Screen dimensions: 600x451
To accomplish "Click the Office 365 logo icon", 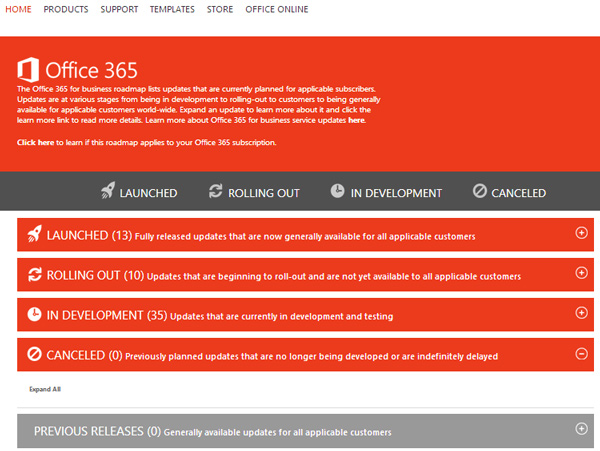I will pyautogui.click(x=28, y=70).
